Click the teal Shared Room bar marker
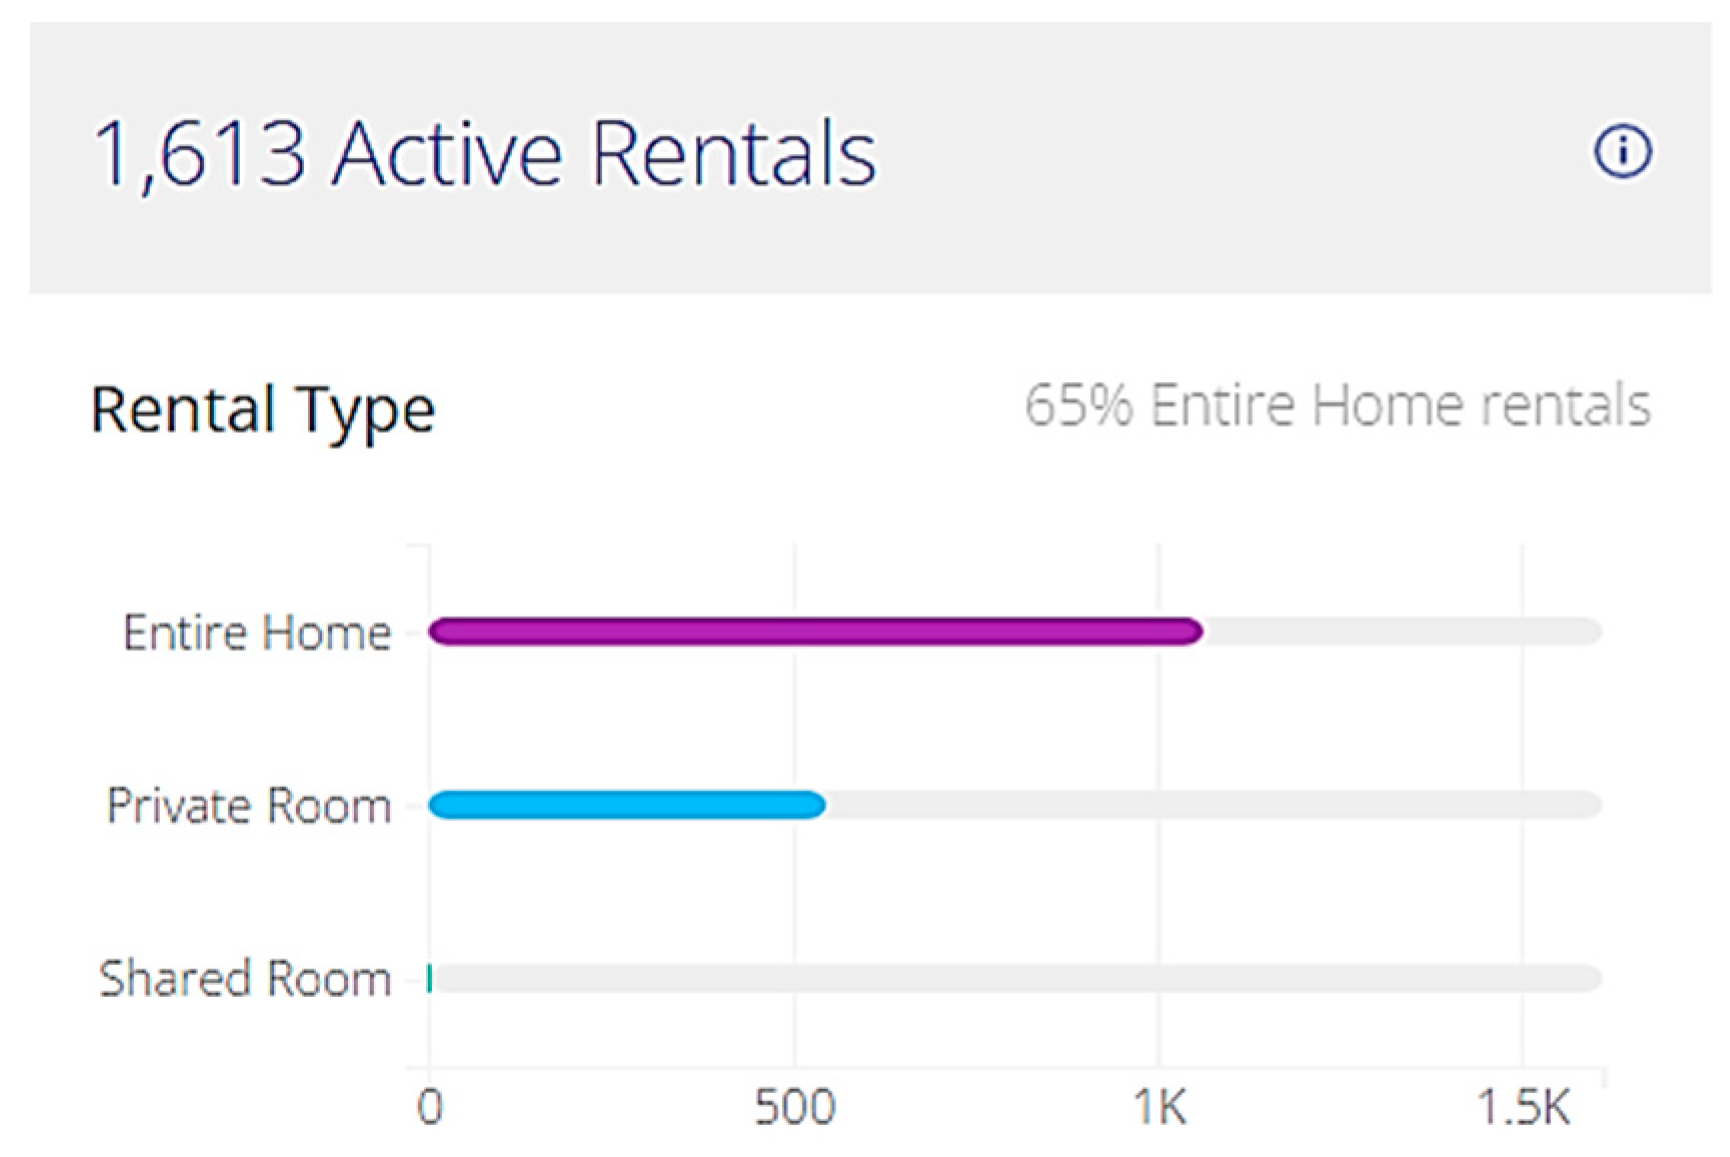The image size is (1730, 1157). click(430, 978)
